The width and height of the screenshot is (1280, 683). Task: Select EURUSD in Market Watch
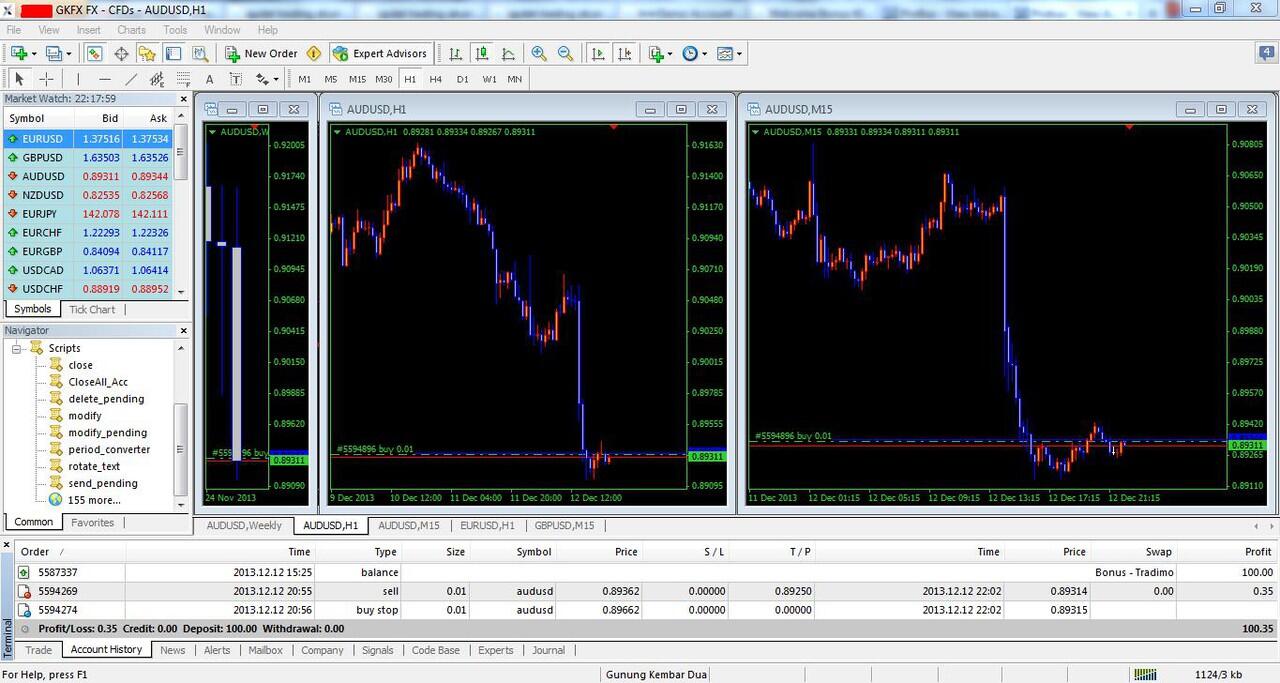[88, 139]
